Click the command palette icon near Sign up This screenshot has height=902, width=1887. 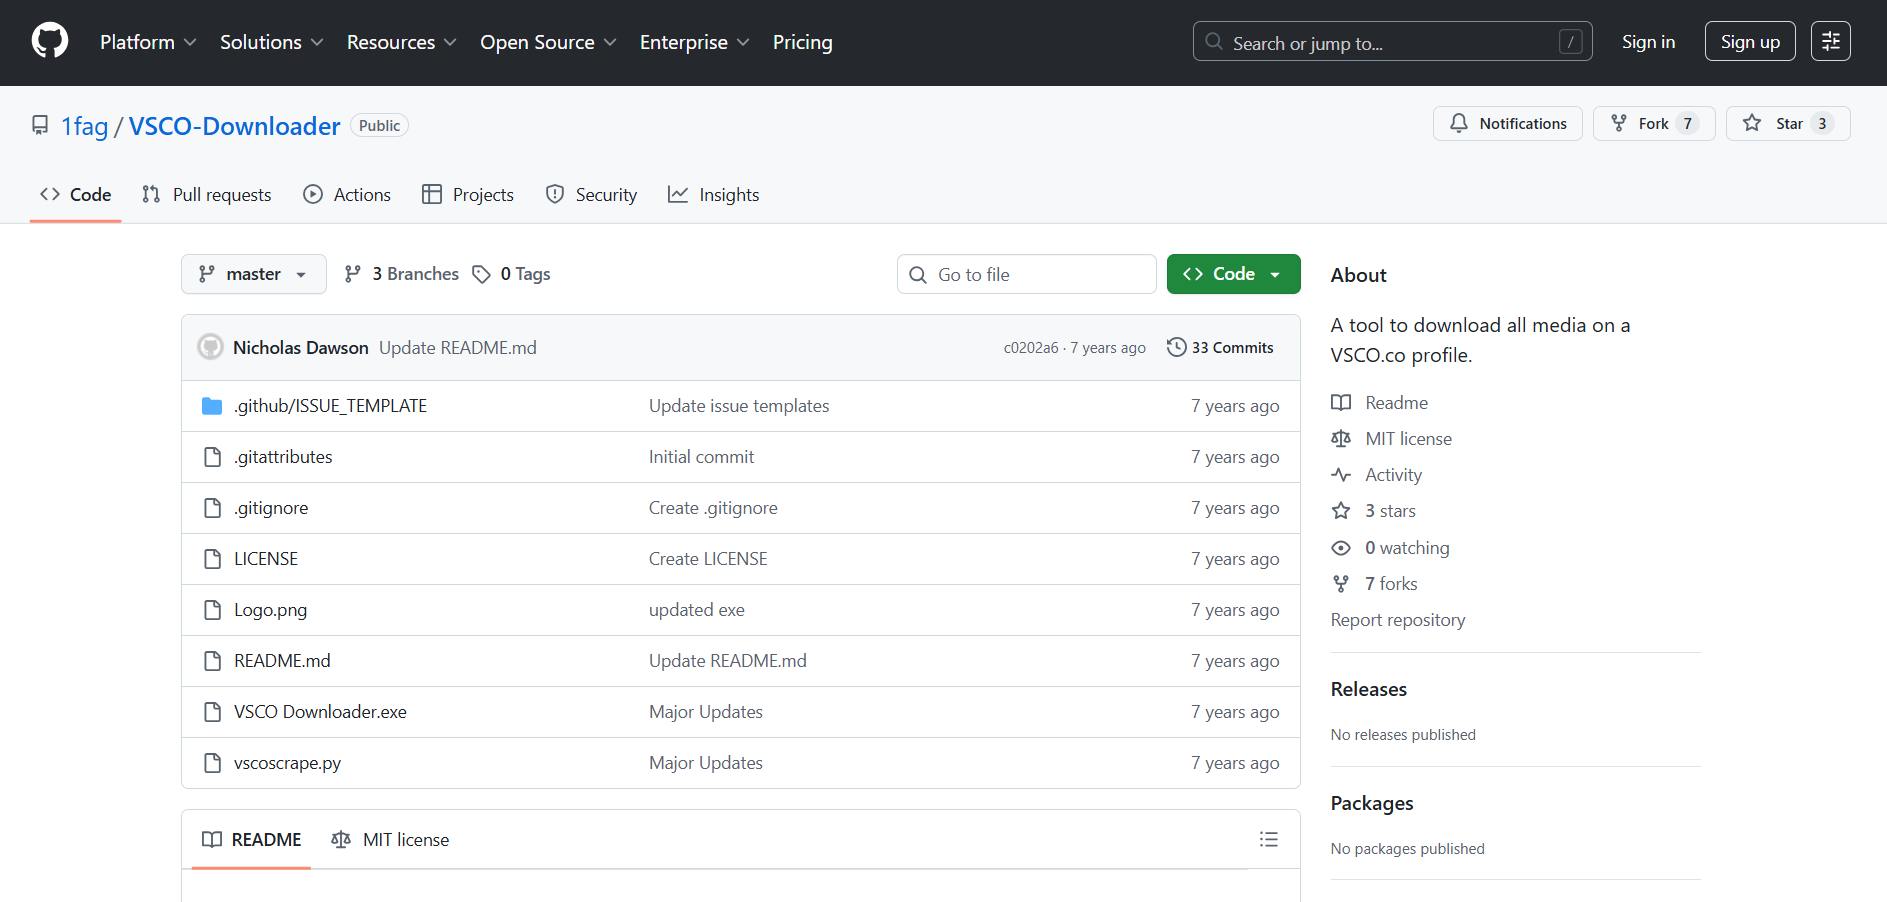[1830, 41]
